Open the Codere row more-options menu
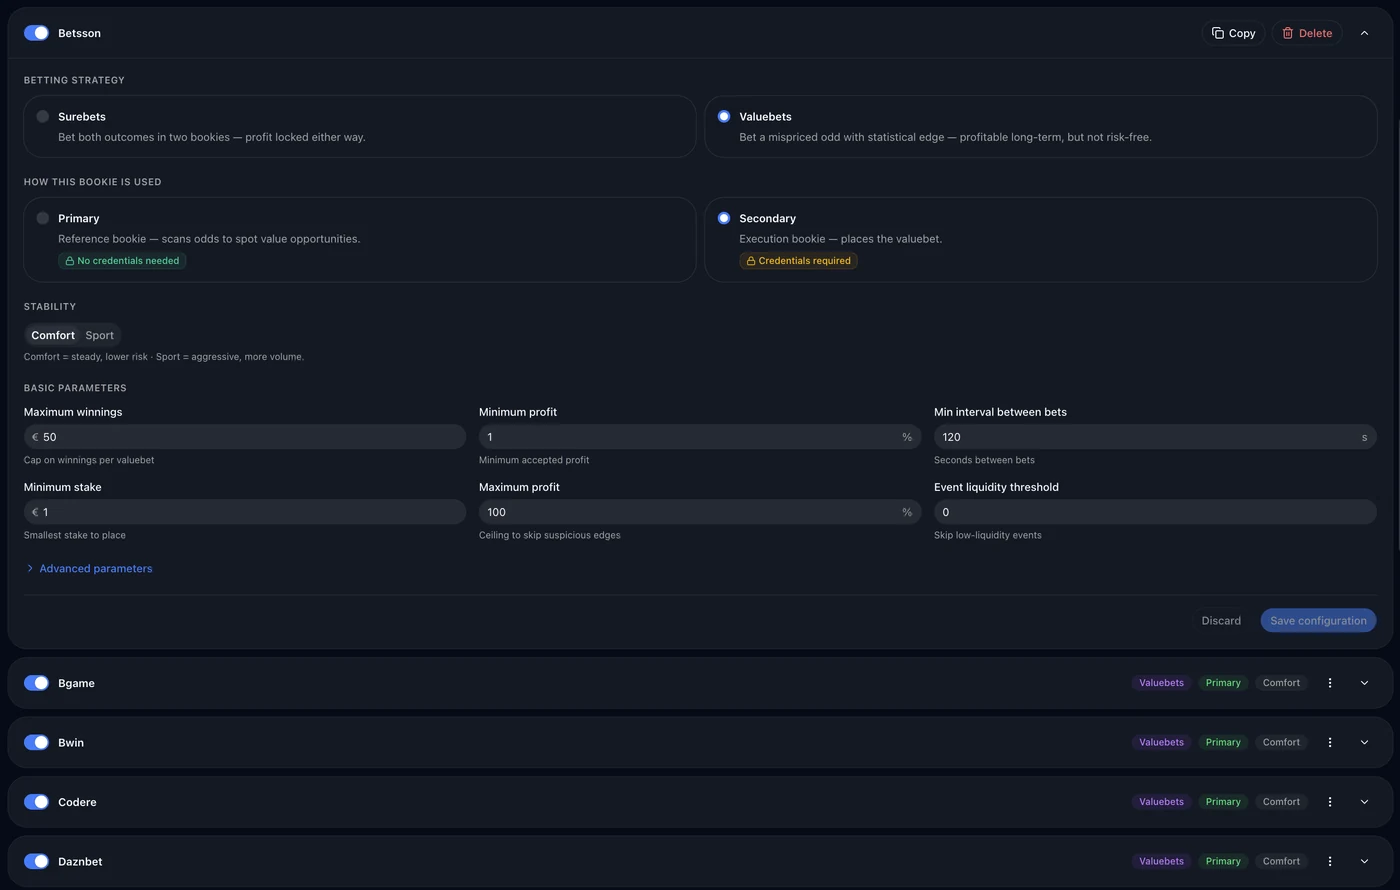This screenshot has width=1400, height=890. click(x=1330, y=802)
